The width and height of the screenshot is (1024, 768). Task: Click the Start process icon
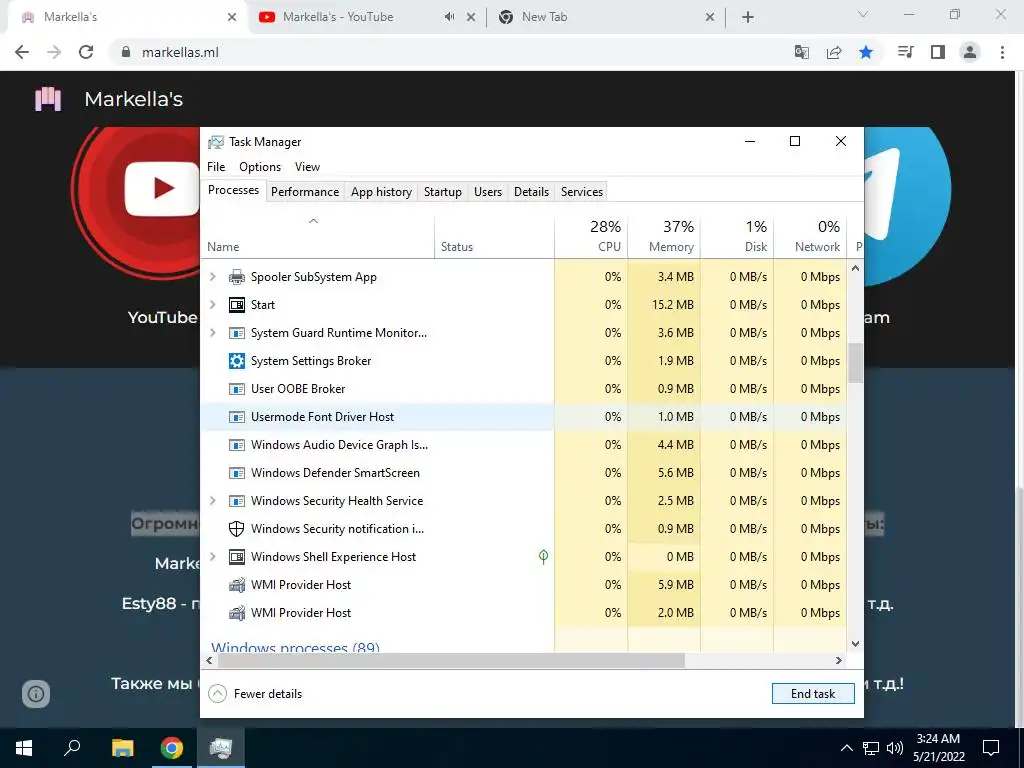pos(236,305)
